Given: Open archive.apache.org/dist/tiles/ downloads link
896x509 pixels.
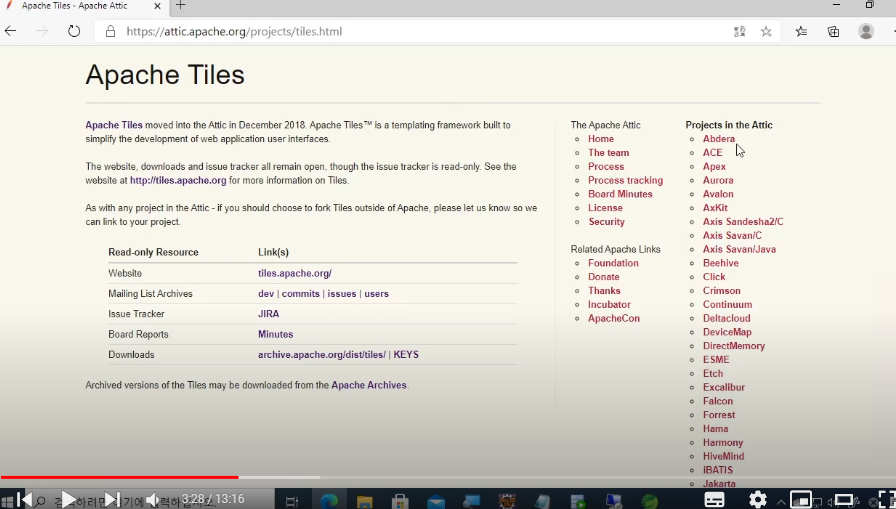Looking at the screenshot, I should (x=322, y=355).
